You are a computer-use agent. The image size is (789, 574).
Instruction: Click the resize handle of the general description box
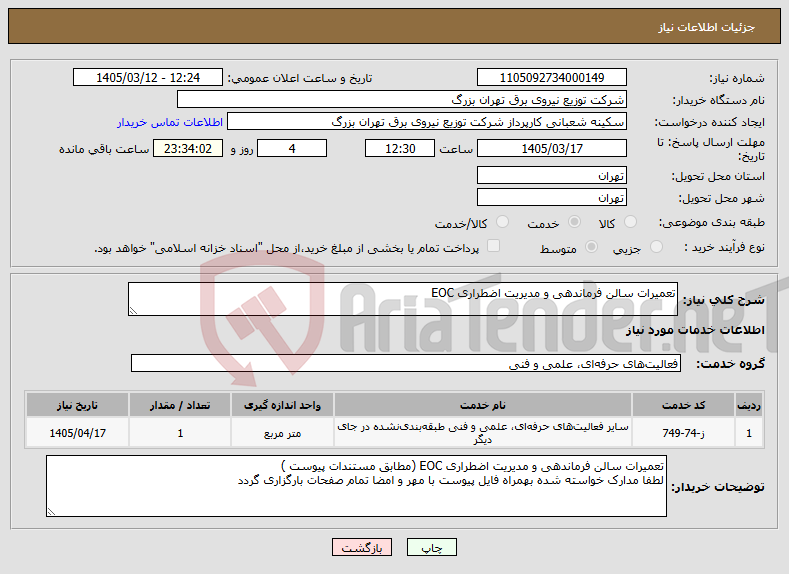point(133,310)
